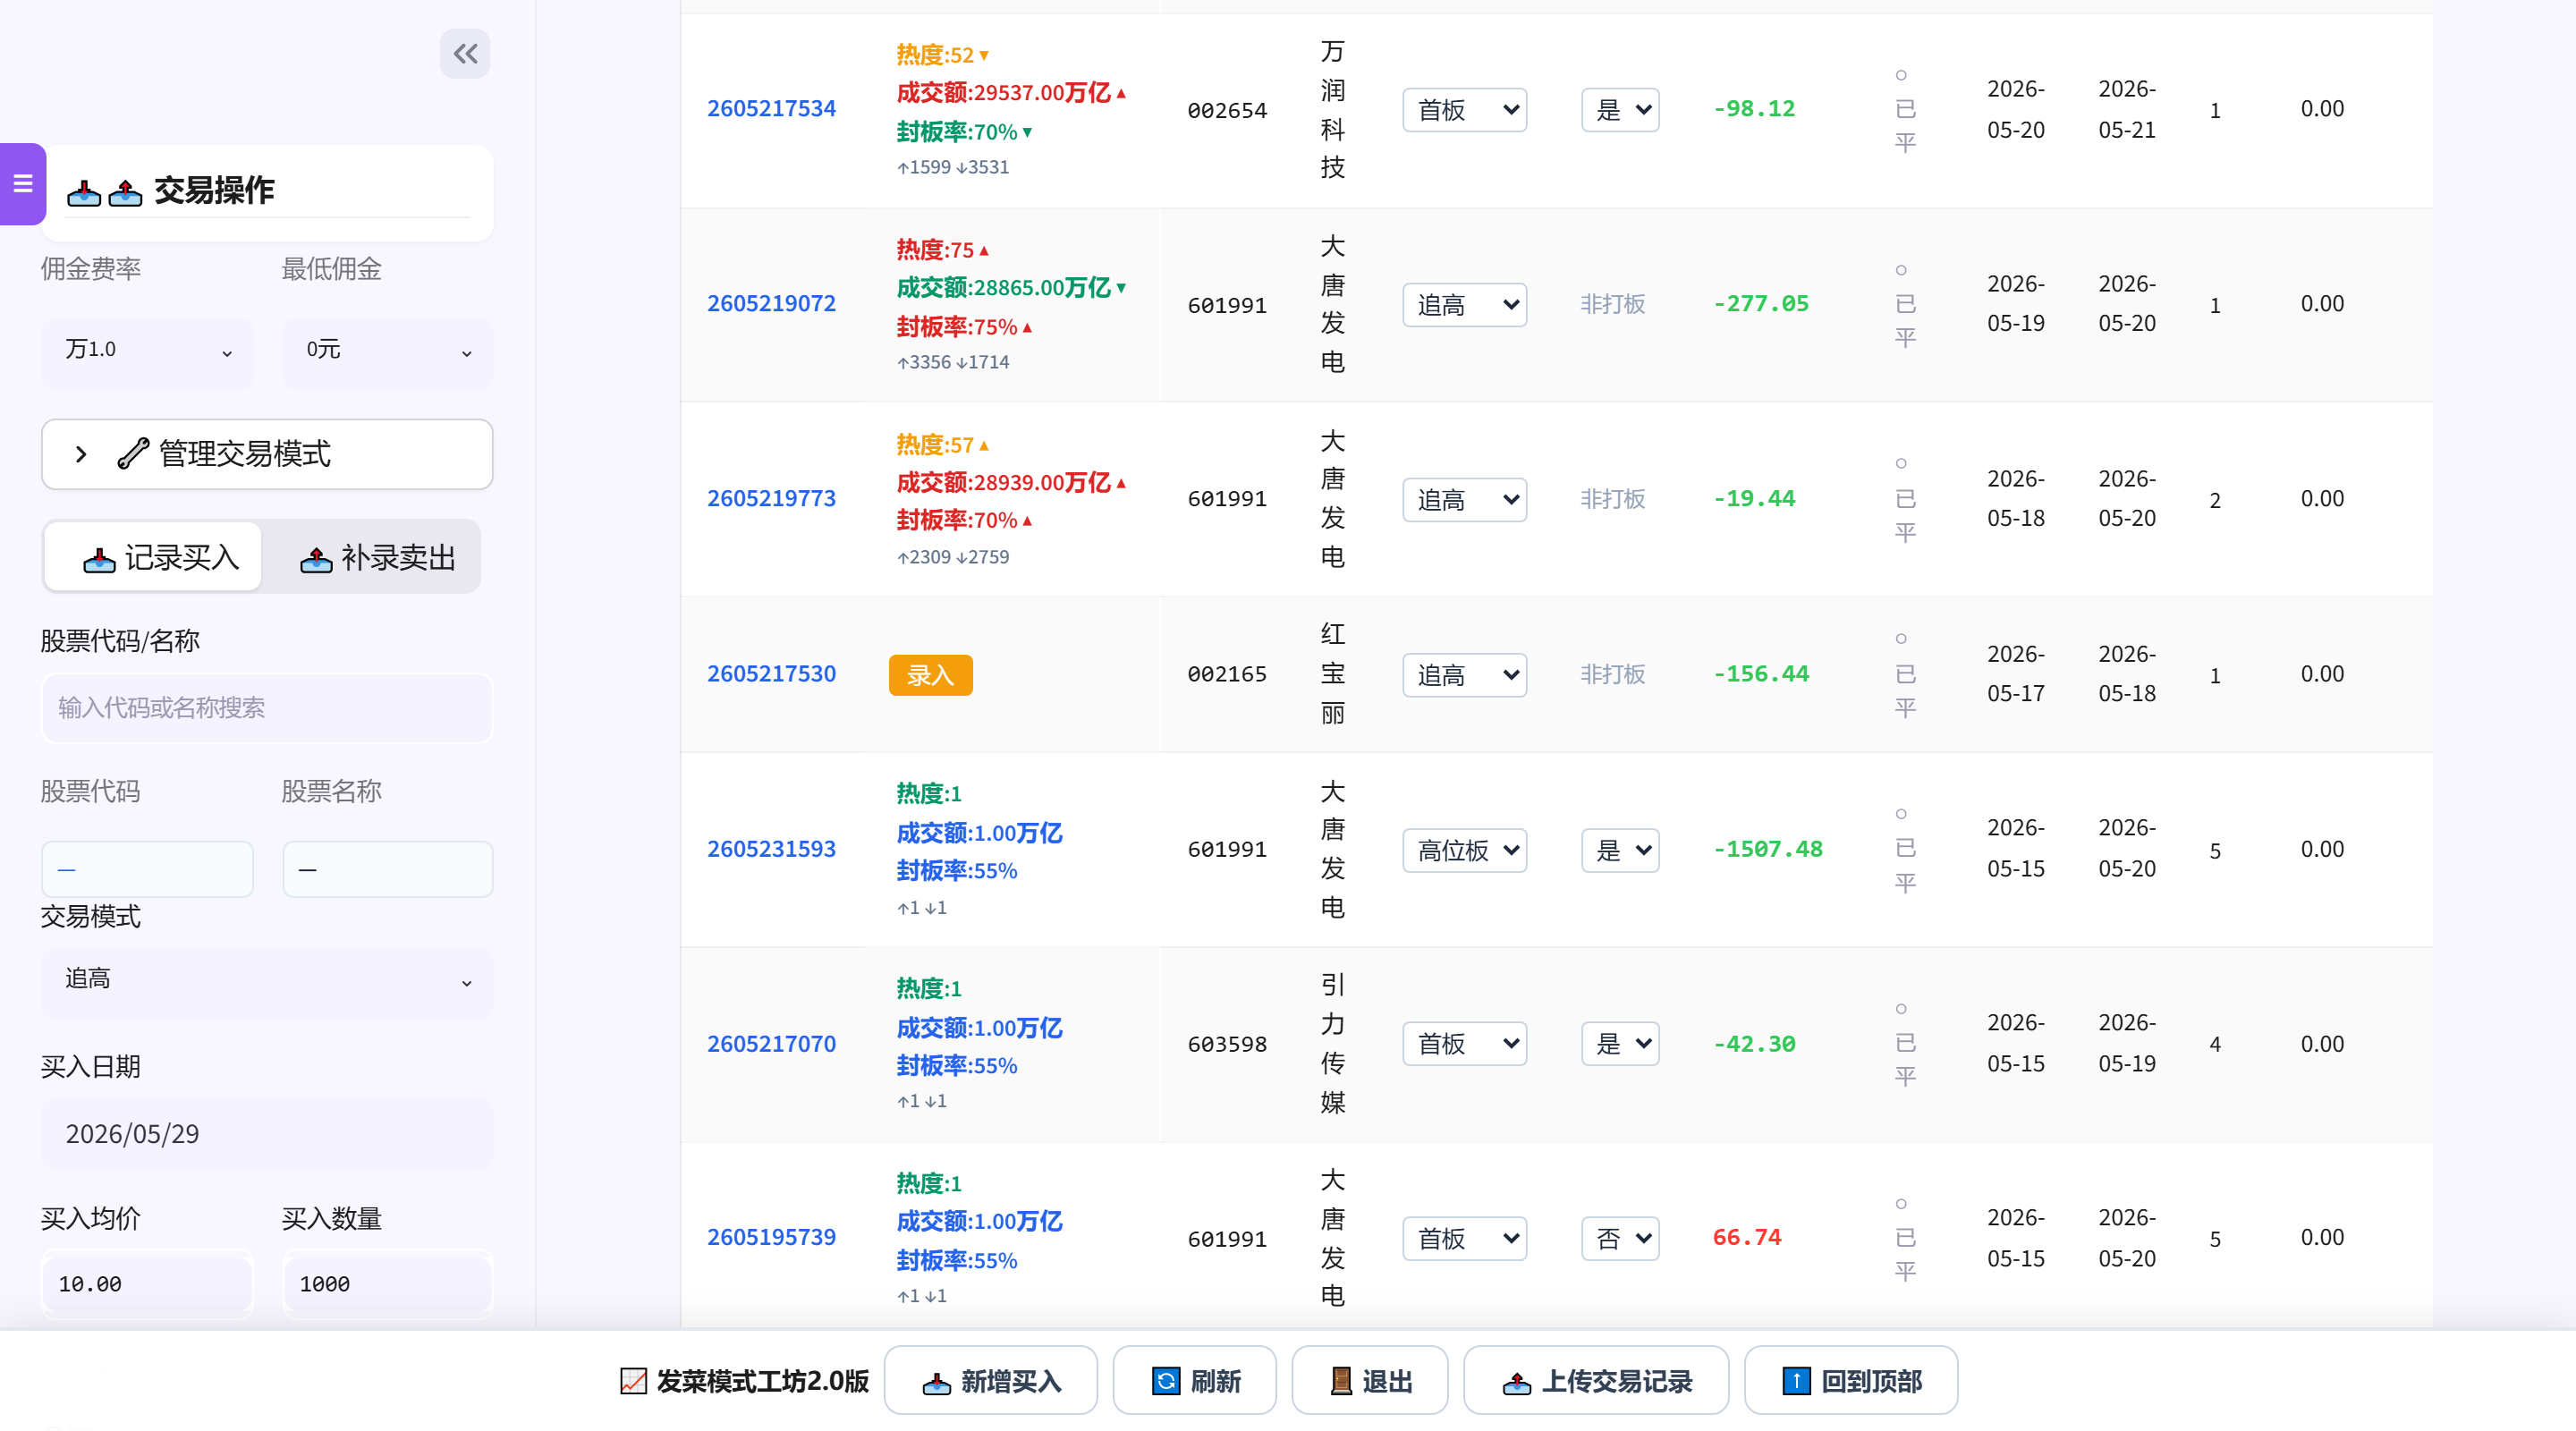Viewport: 2576px width, 1431px height.
Task: Click profit value -1507.48
Action: point(1768,849)
